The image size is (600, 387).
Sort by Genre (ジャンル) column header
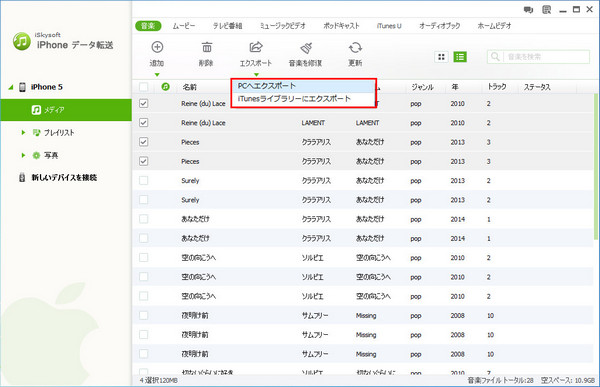coord(422,87)
